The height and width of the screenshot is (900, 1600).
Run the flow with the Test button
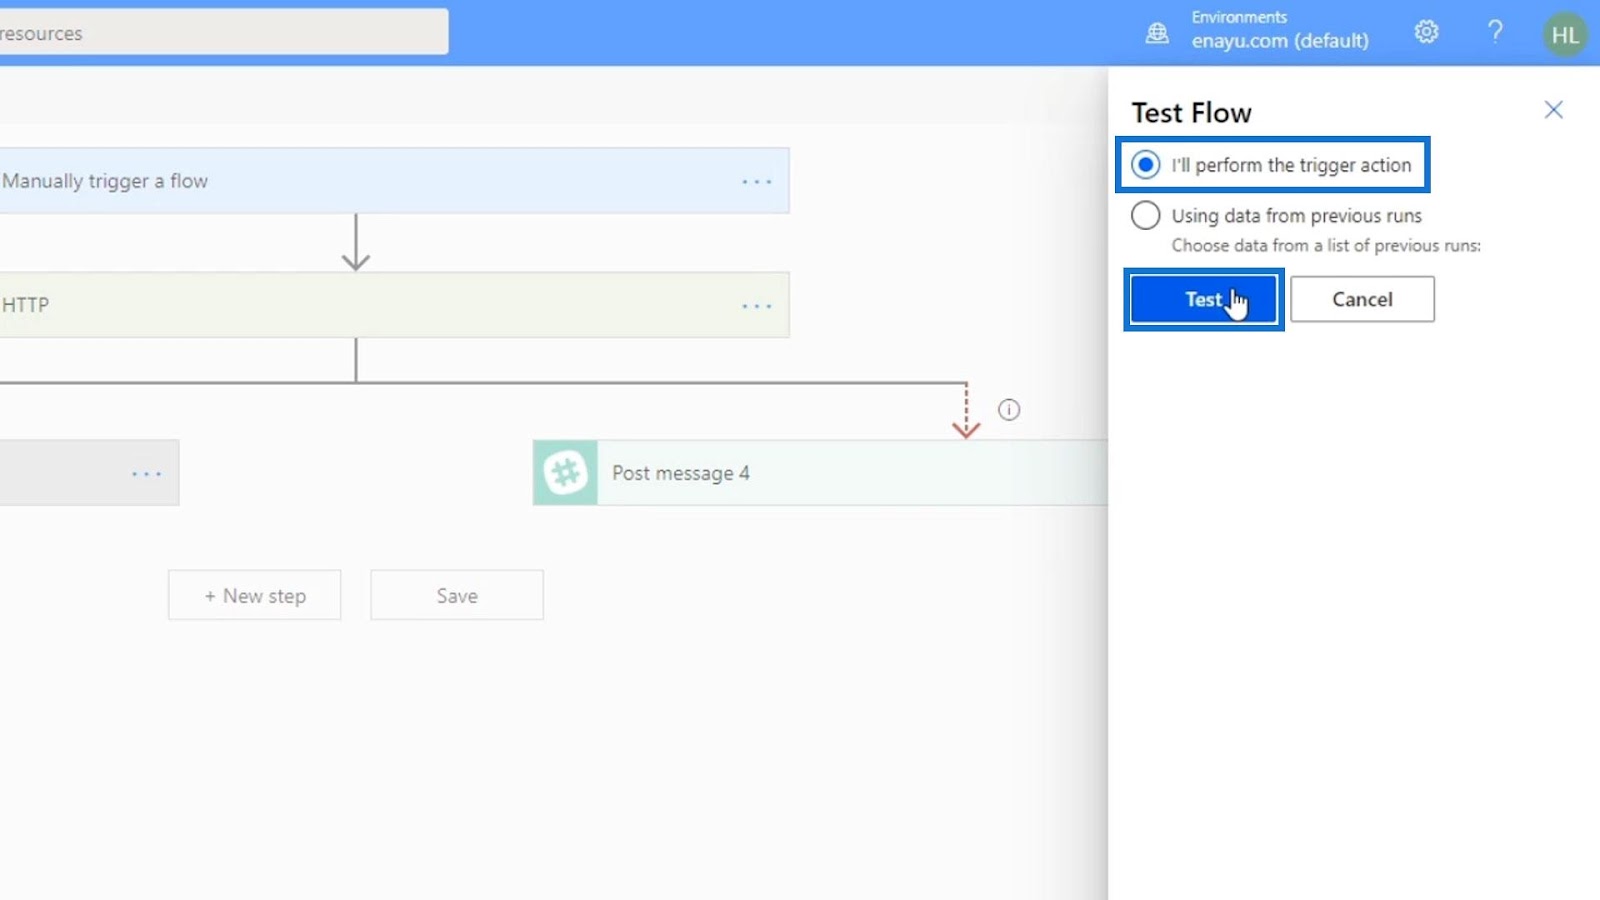tap(1204, 299)
